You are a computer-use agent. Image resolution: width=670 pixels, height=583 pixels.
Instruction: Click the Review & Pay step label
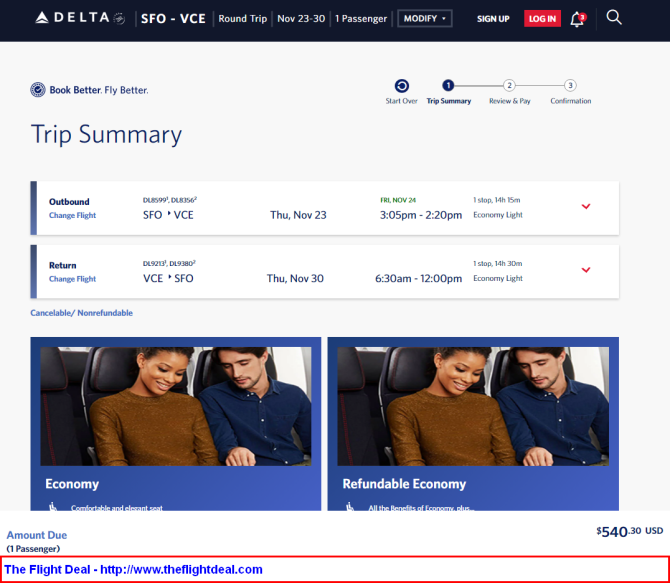coord(510,101)
